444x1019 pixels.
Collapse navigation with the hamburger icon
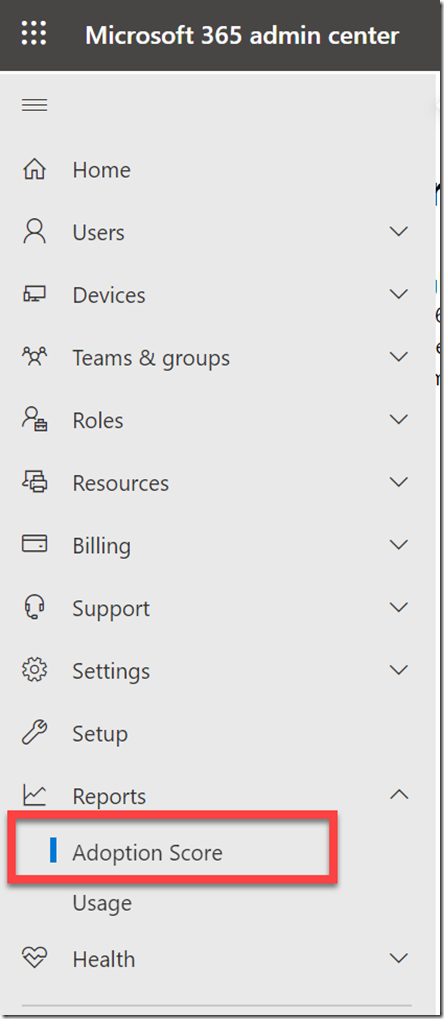click(x=34, y=105)
